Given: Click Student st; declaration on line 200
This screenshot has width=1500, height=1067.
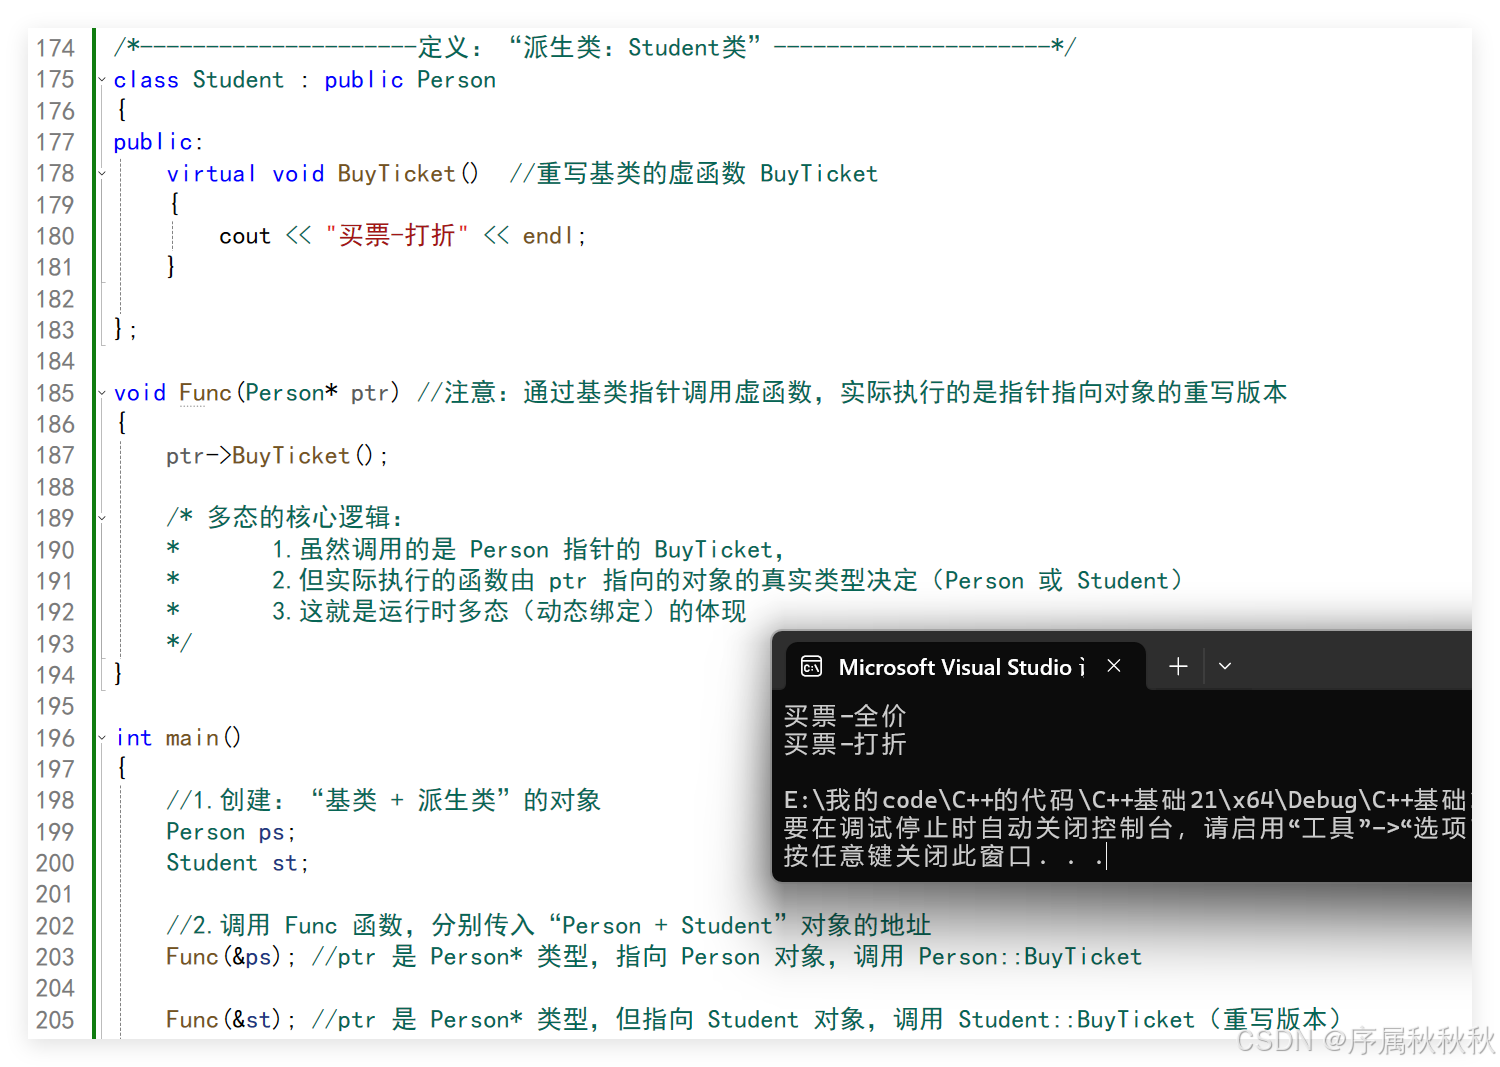Looking at the screenshot, I should [x=237, y=863].
